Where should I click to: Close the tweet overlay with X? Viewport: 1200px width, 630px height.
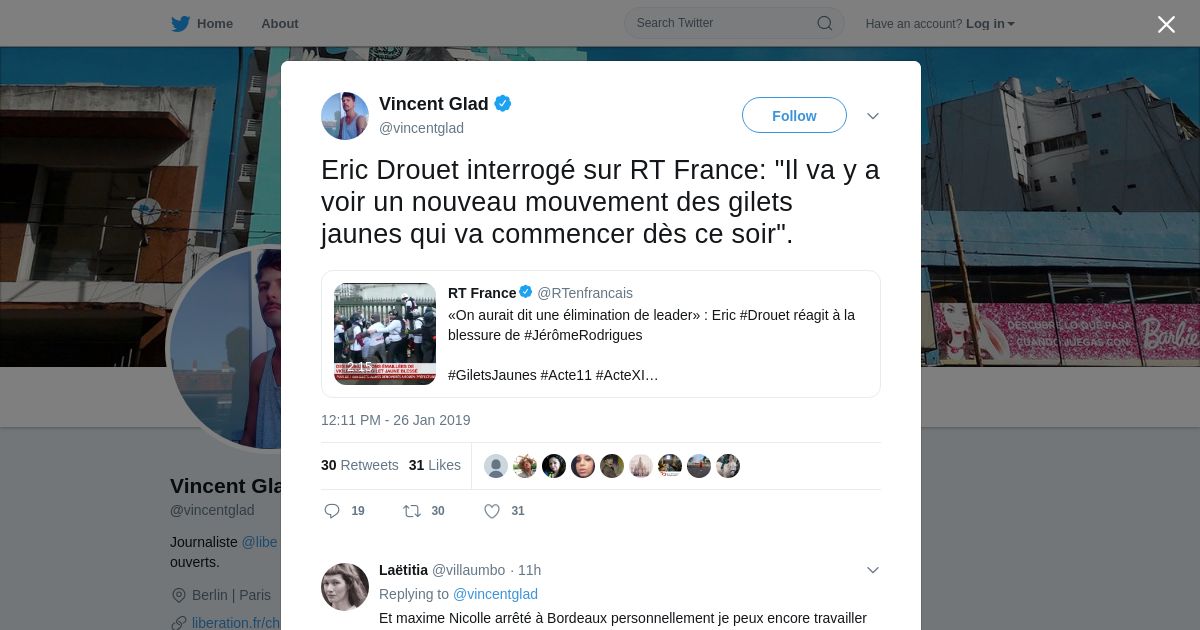click(x=1166, y=24)
